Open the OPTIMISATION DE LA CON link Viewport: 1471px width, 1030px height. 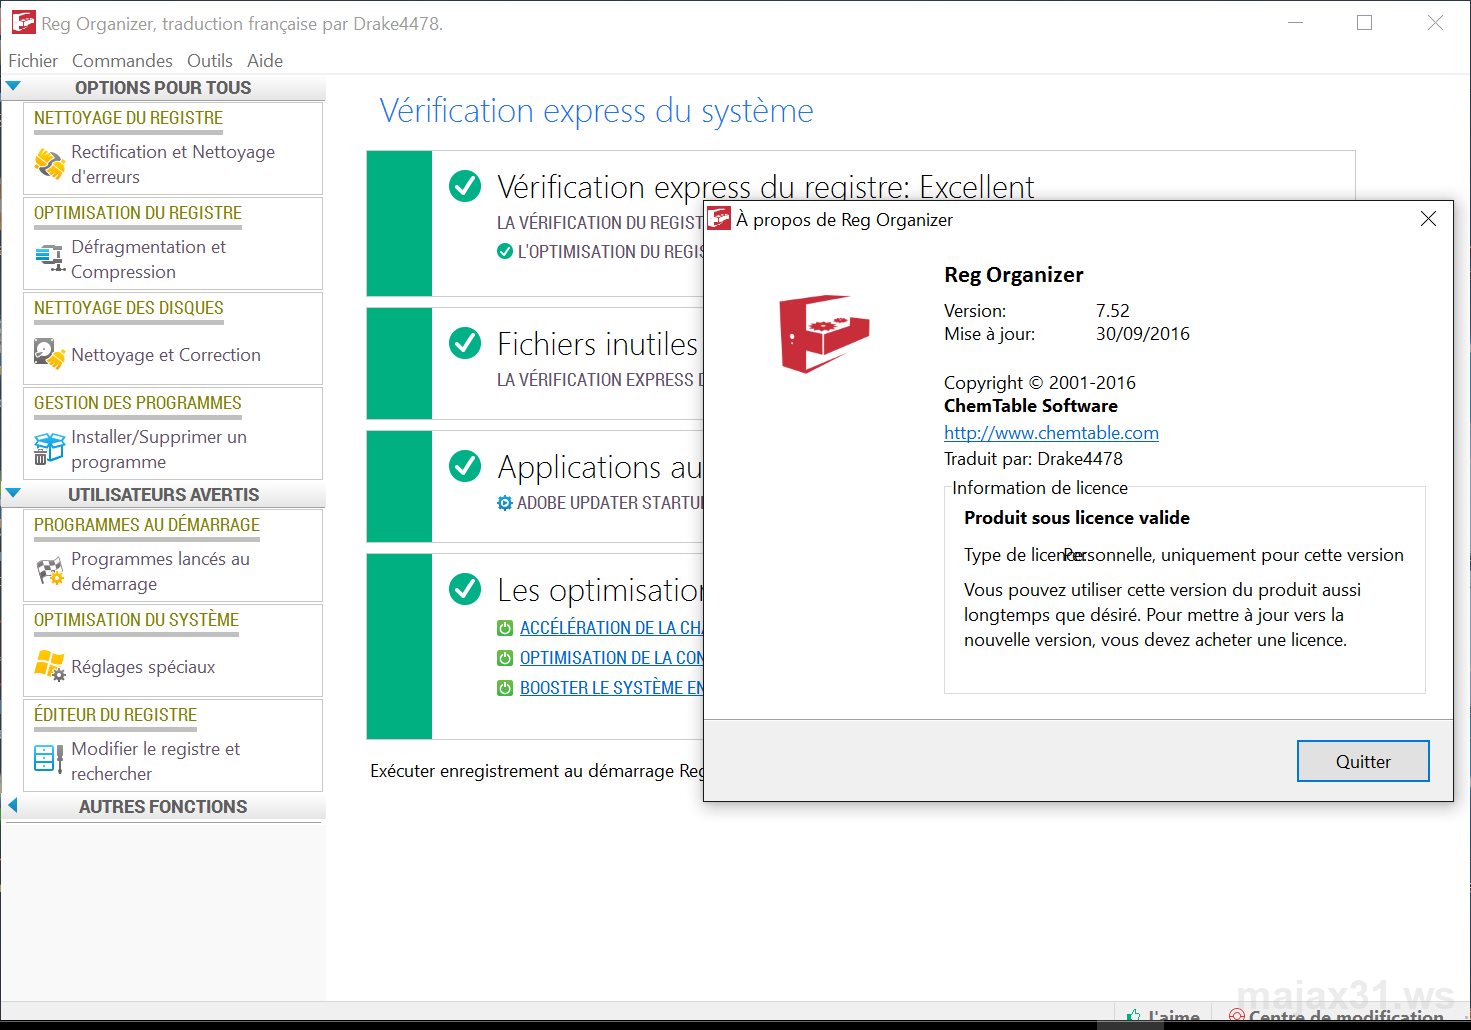pyautogui.click(x=611, y=658)
